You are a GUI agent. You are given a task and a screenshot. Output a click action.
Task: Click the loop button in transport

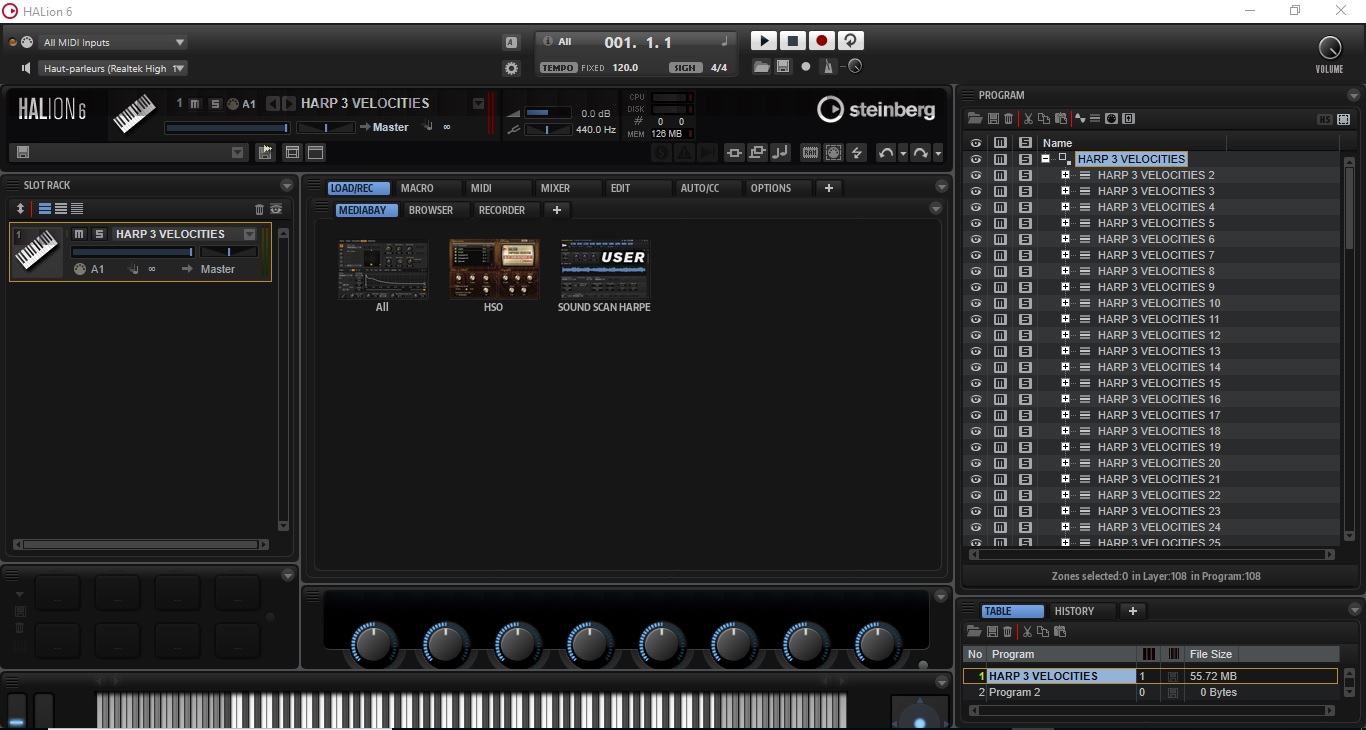pos(850,41)
